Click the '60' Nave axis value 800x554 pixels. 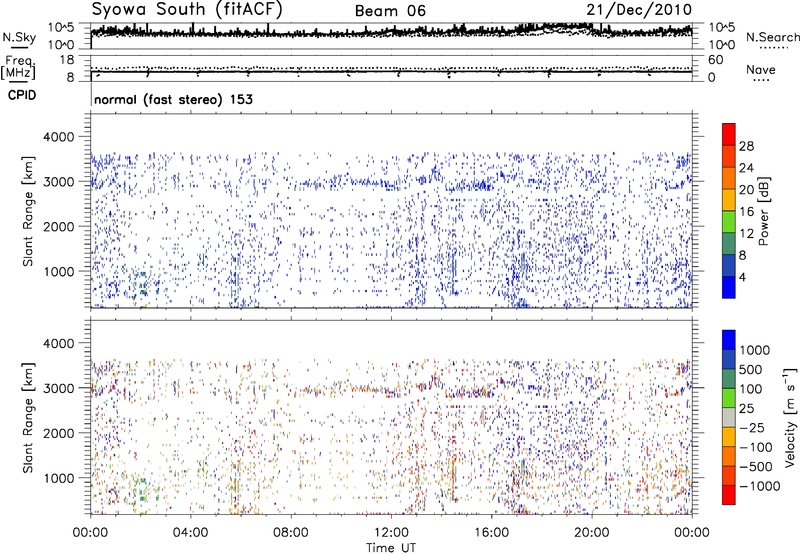(715, 60)
